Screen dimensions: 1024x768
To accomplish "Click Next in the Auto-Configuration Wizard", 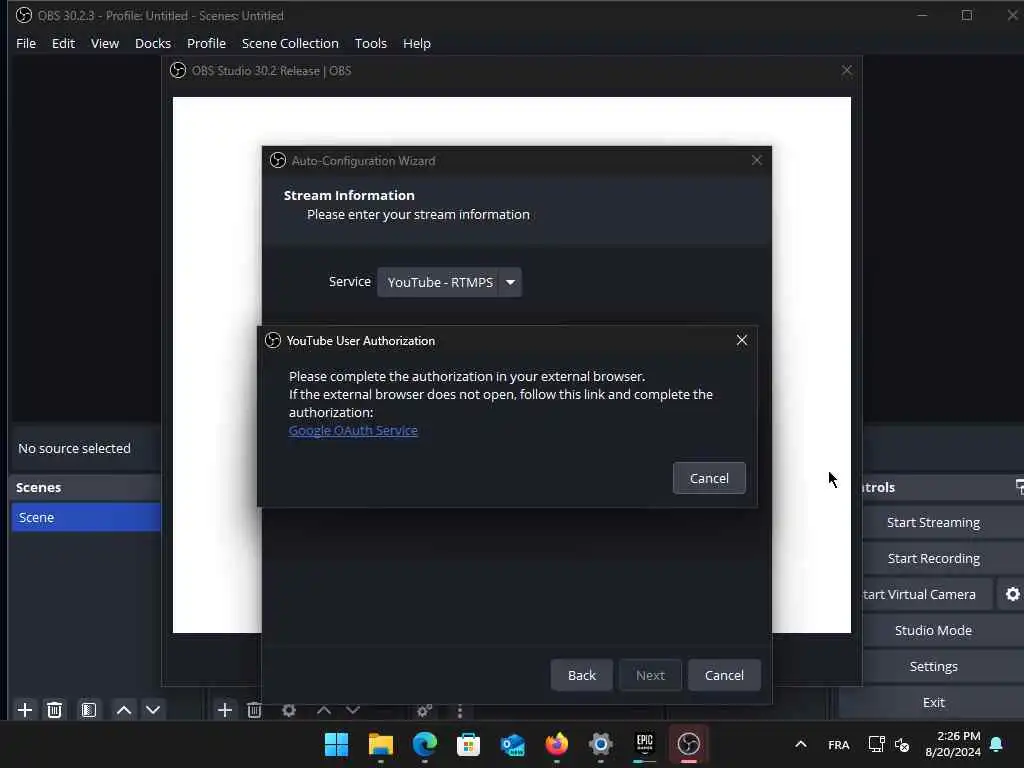I will (x=650, y=675).
